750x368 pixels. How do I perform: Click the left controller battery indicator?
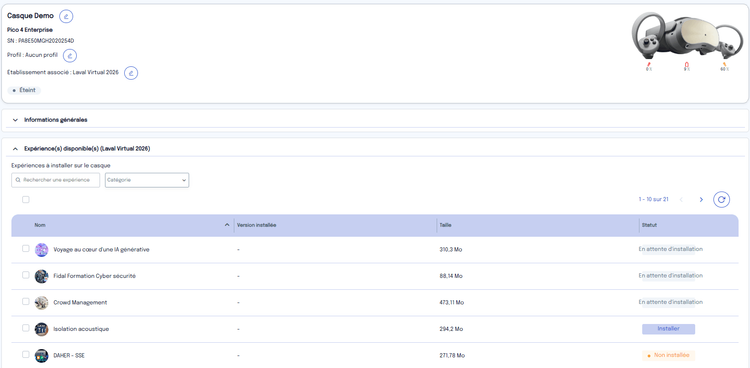point(649,67)
